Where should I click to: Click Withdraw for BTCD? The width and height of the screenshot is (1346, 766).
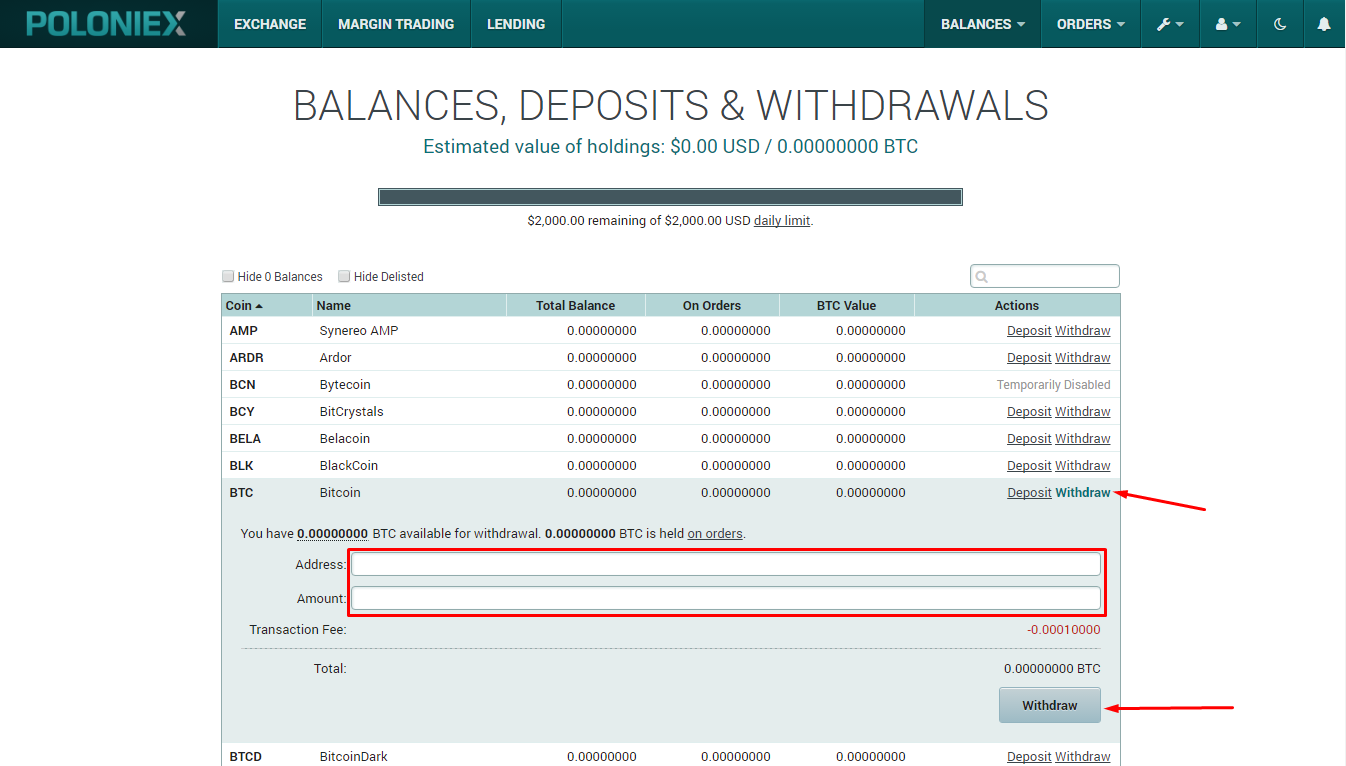1083,757
